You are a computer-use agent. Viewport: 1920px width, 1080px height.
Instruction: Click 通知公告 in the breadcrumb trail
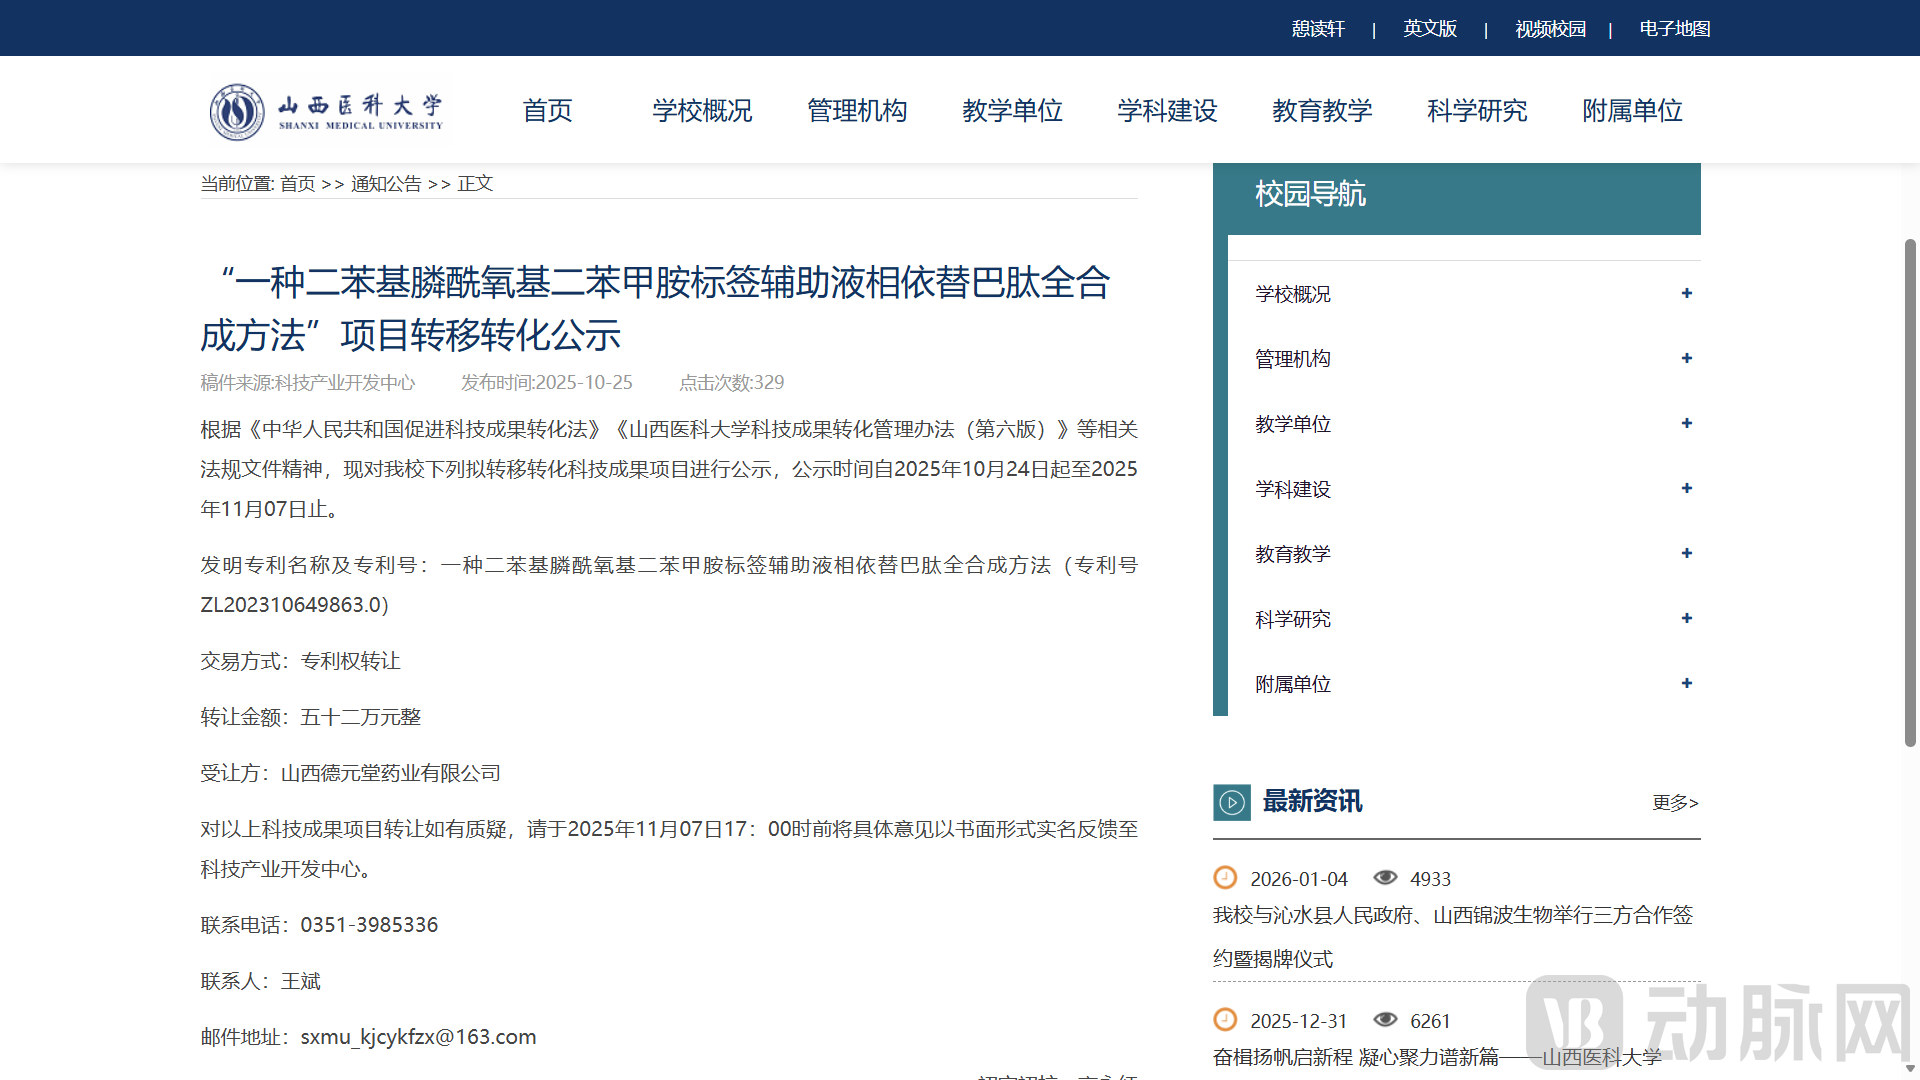click(385, 184)
